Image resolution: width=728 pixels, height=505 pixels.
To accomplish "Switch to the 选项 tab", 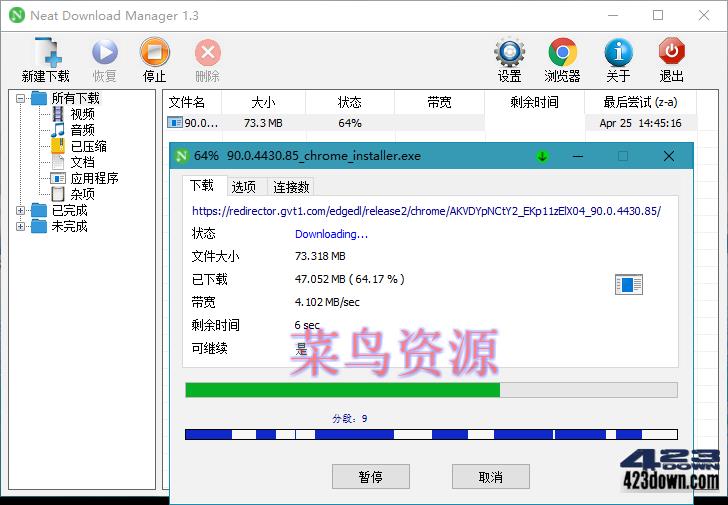I will (x=244, y=187).
